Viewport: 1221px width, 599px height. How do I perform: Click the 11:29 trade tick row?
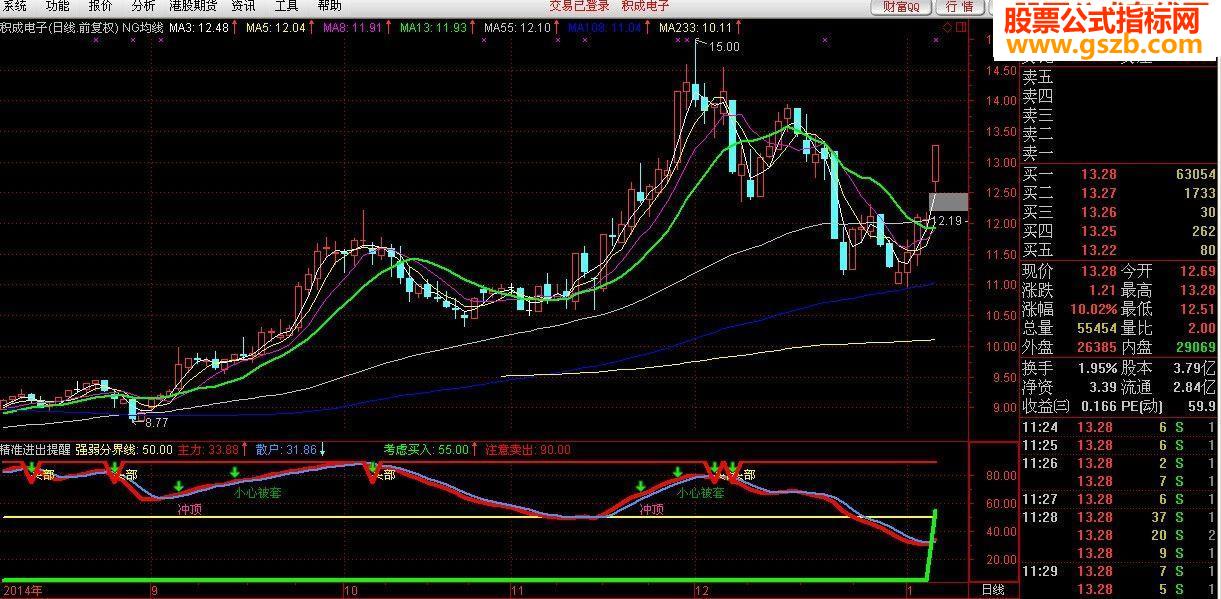[1119, 571]
